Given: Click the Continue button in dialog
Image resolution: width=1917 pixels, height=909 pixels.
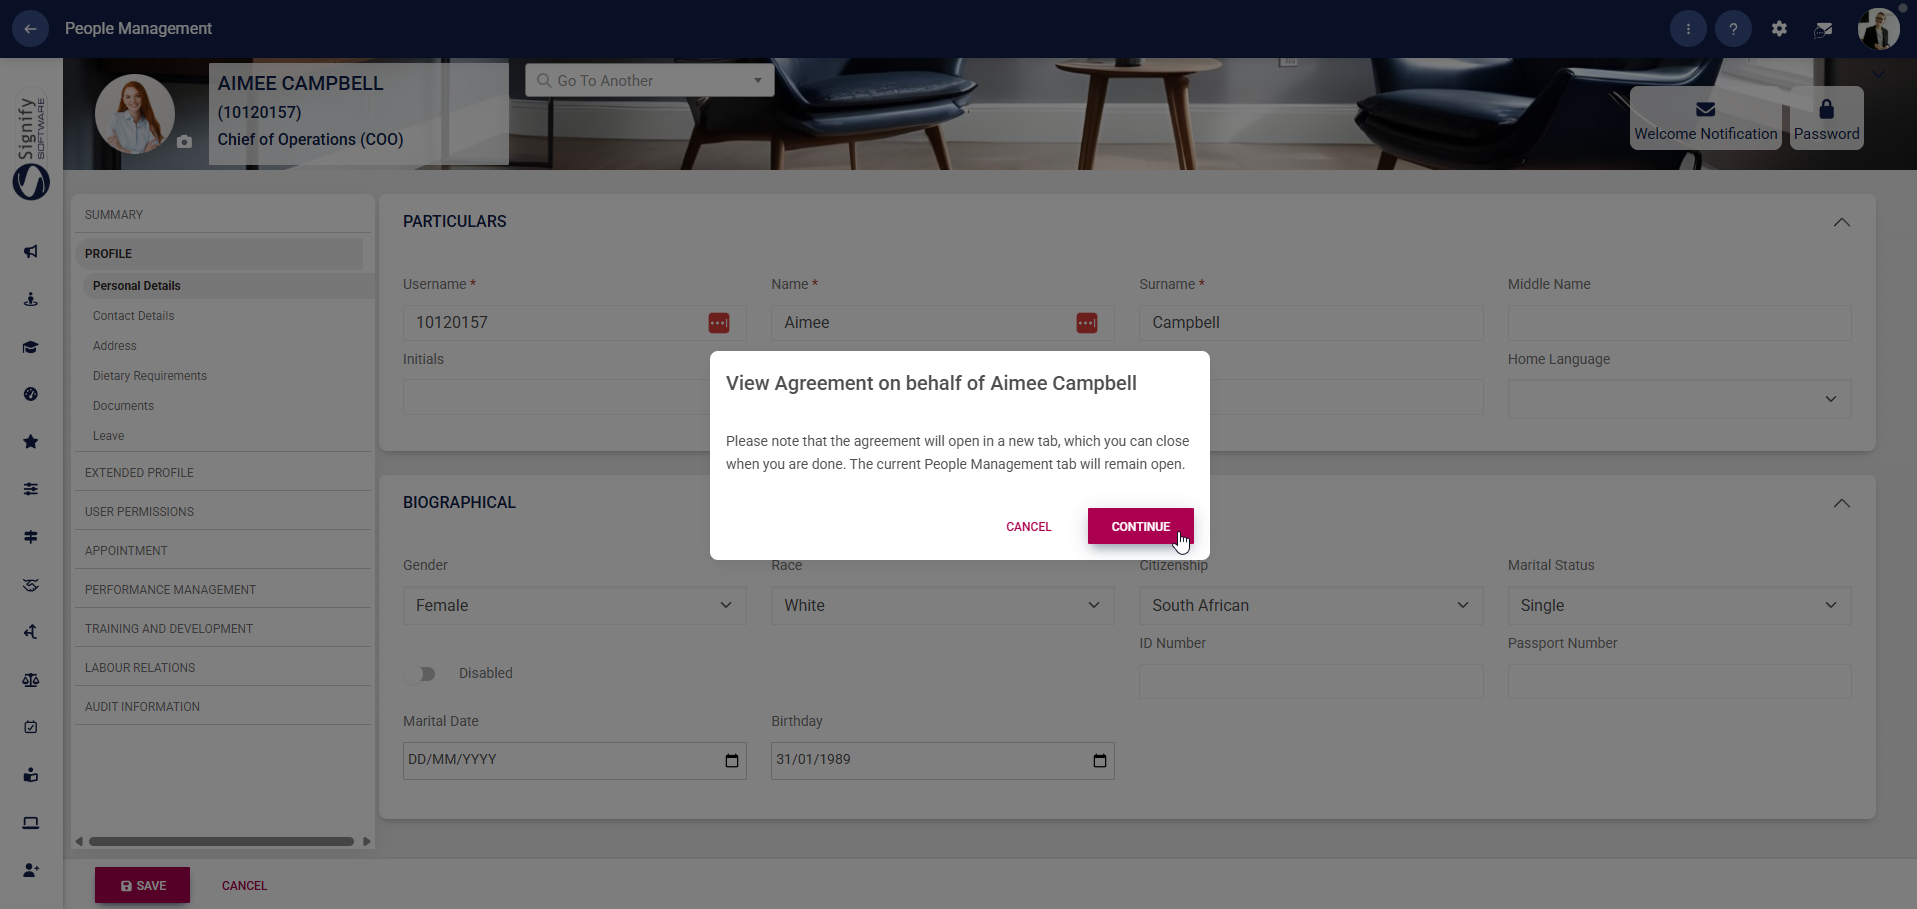Looking at the screenshot, I should (x=1140, y=526).
